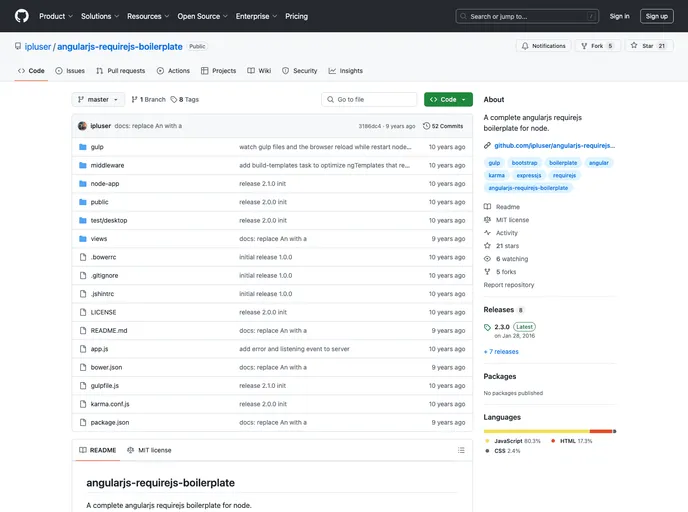Expand the Resources menu
This screenshot has width=688, height=512.
(148, 16)
